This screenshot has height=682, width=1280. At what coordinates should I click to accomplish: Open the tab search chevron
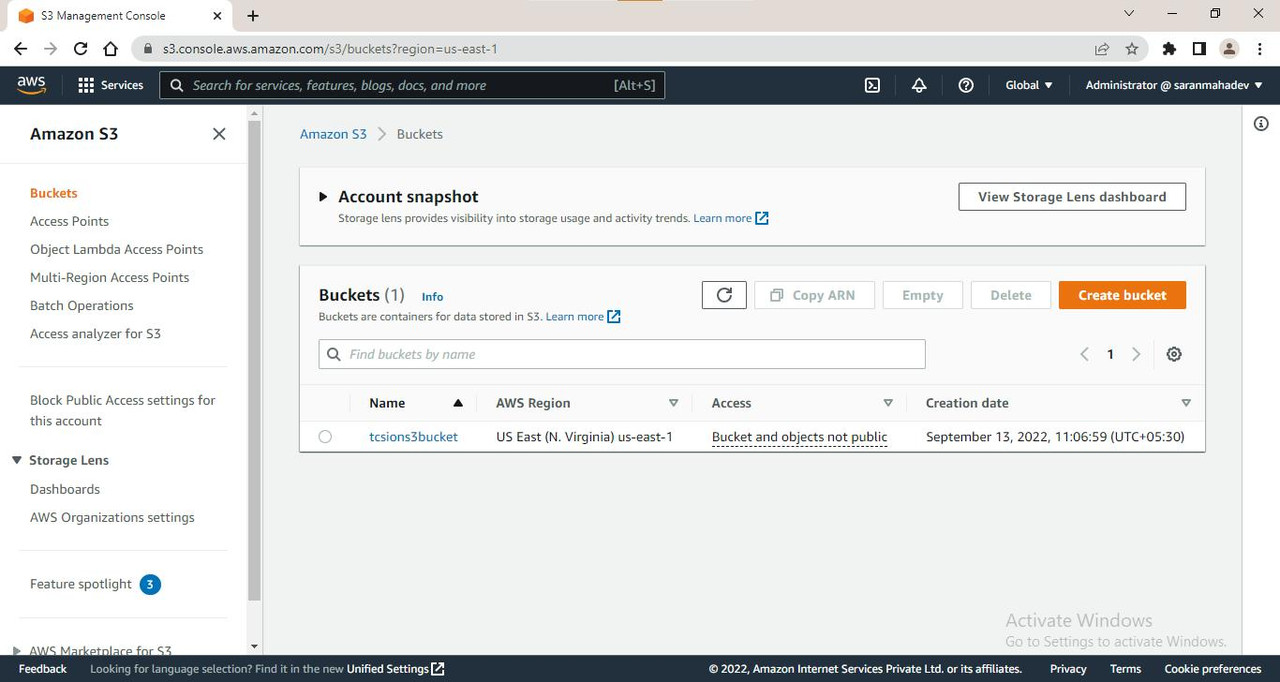coord(1129,14)
